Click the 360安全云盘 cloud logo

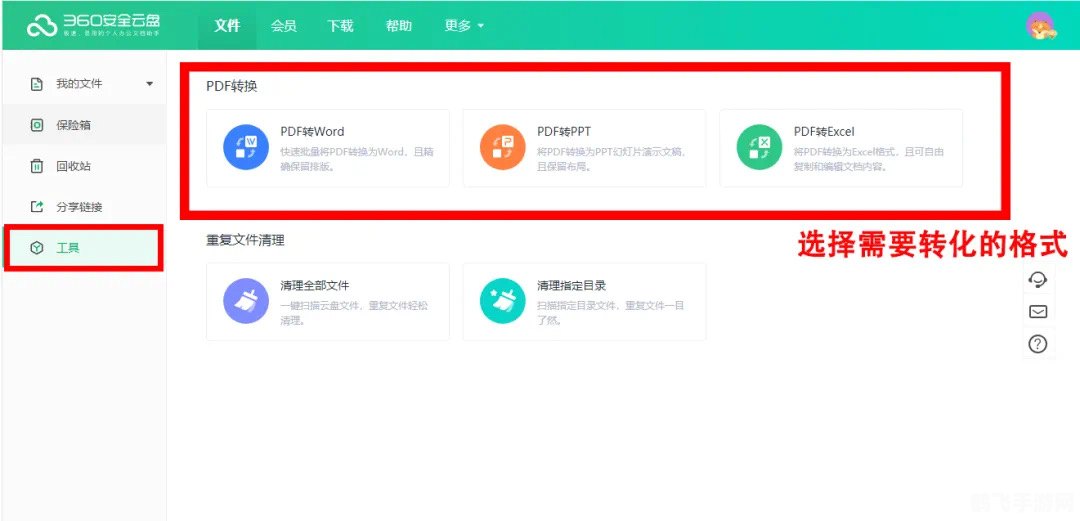pyautogui.click(x=42, y=25)
